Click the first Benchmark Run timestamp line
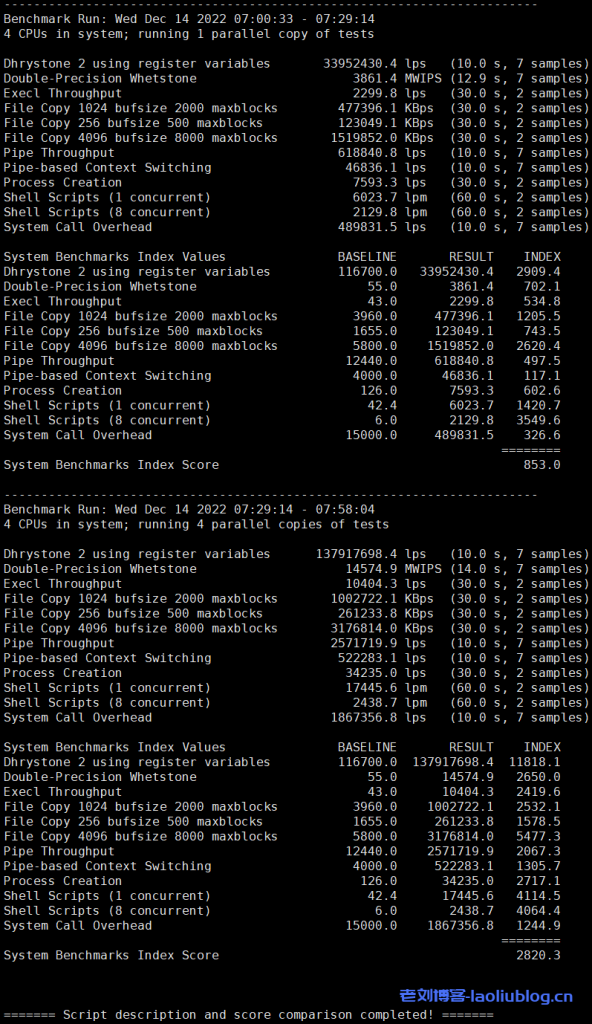 coord(189,19)
